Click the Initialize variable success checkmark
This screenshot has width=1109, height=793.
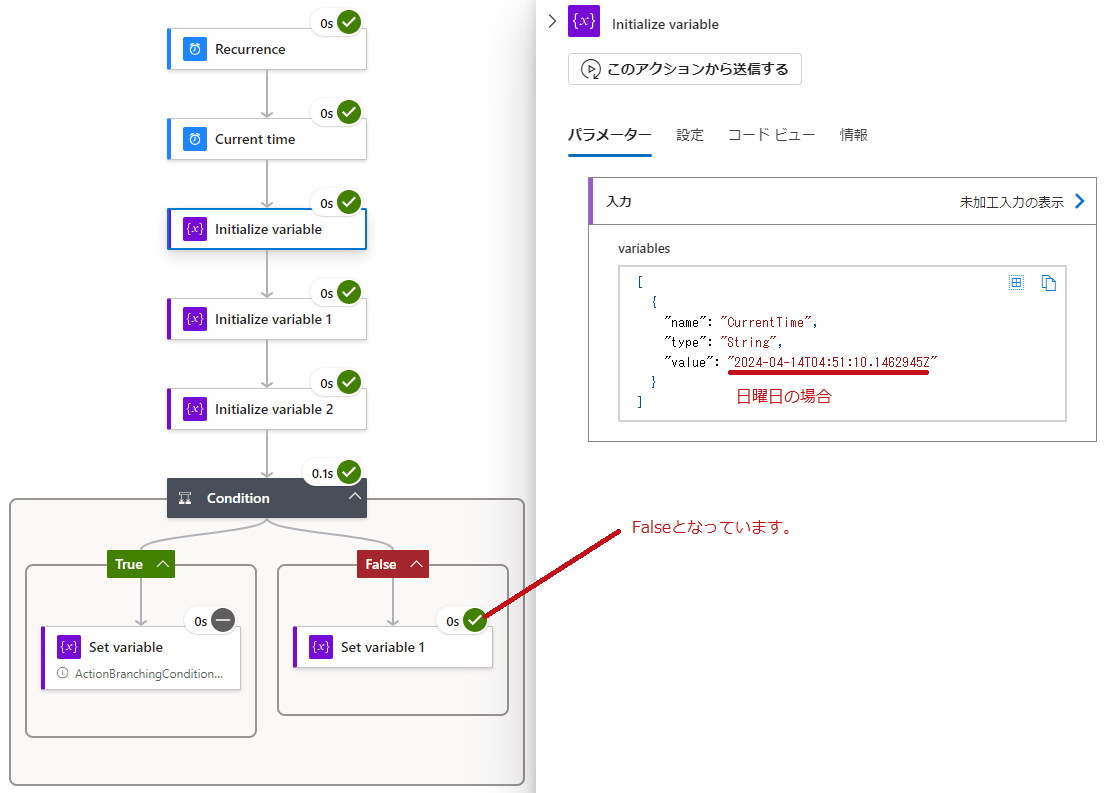[x=349, y=202]
